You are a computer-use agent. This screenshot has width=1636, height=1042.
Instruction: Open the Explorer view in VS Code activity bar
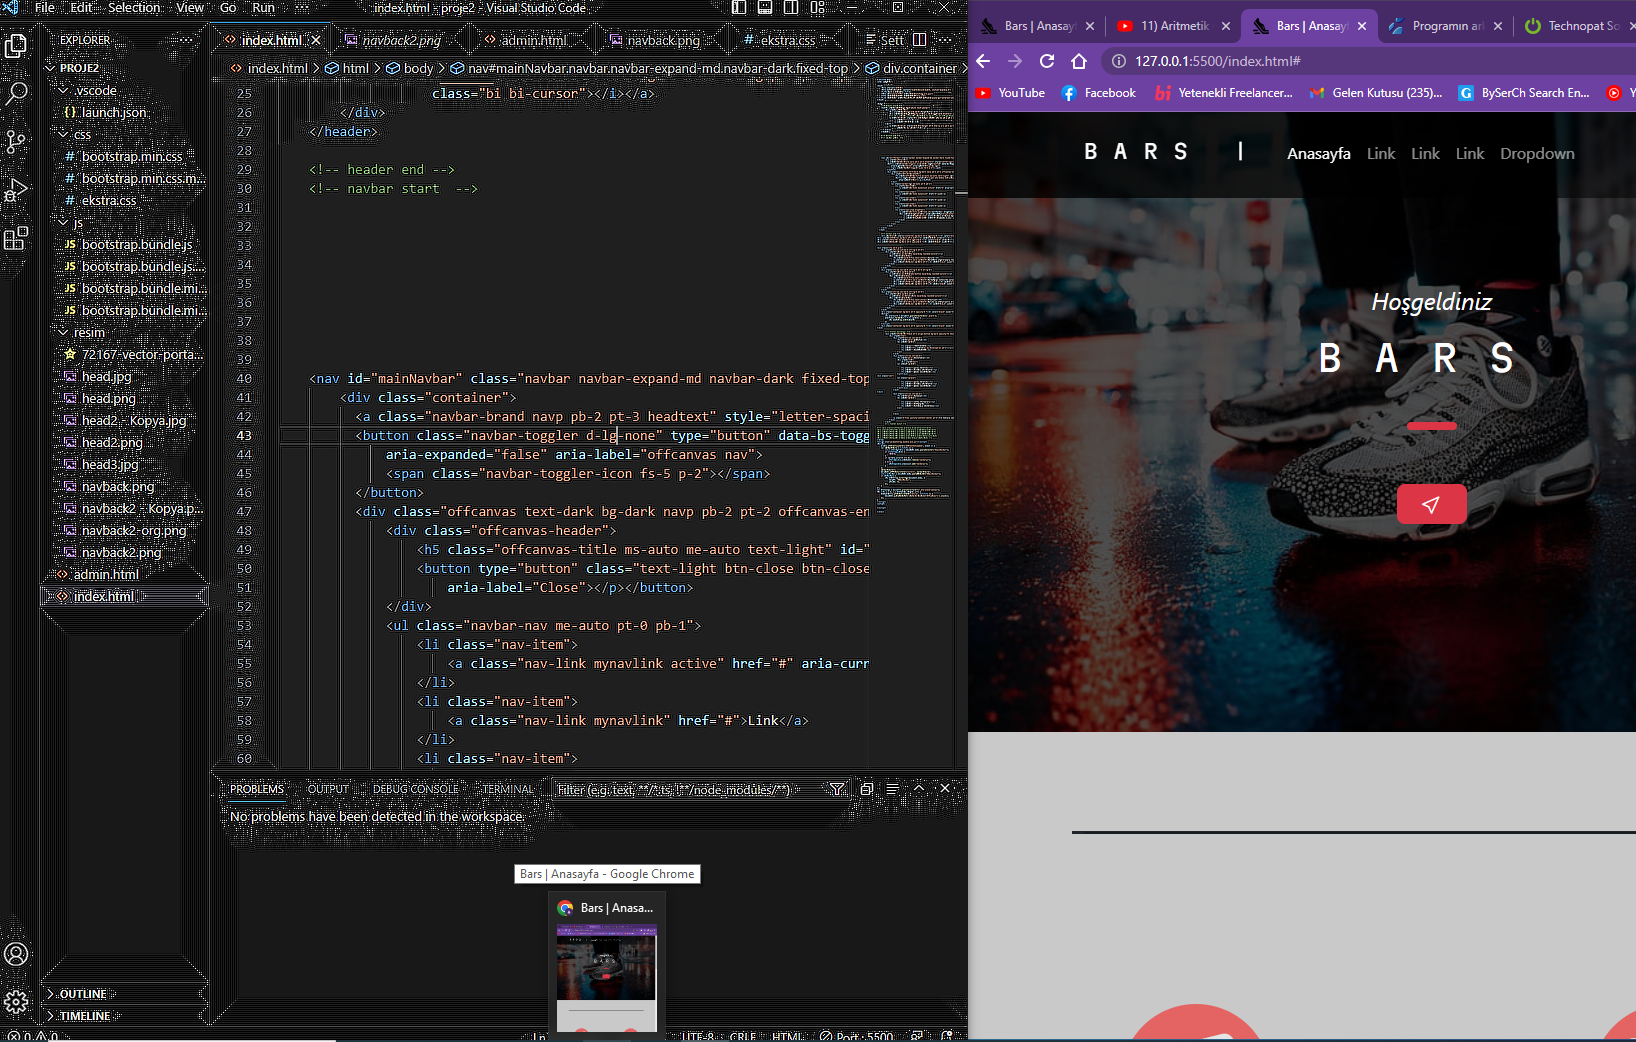pyautogui.click(x=16, y=46)
